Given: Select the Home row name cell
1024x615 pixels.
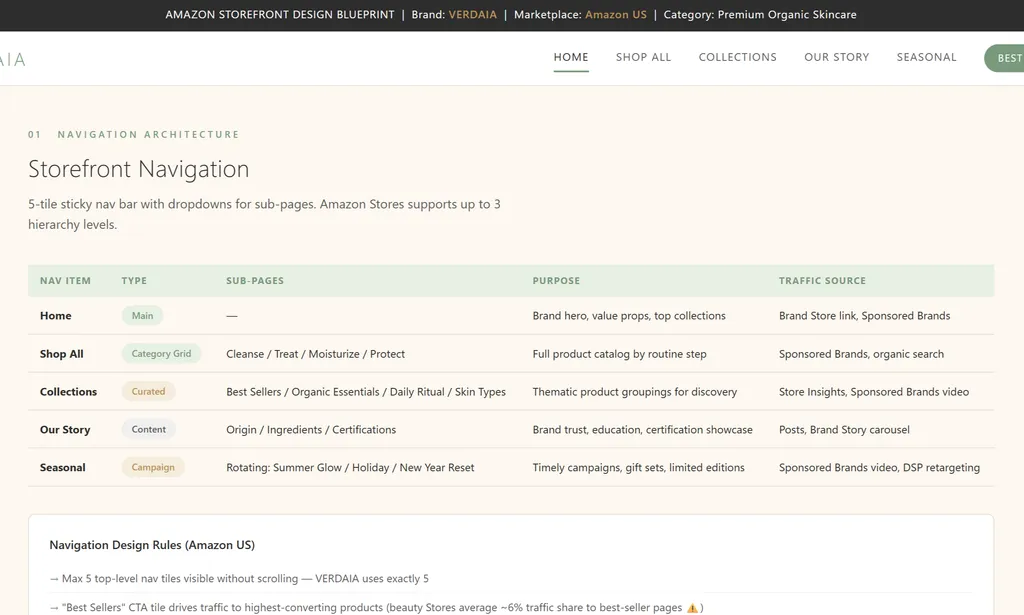Looking at the screenshot, I should tap(56, 316).
